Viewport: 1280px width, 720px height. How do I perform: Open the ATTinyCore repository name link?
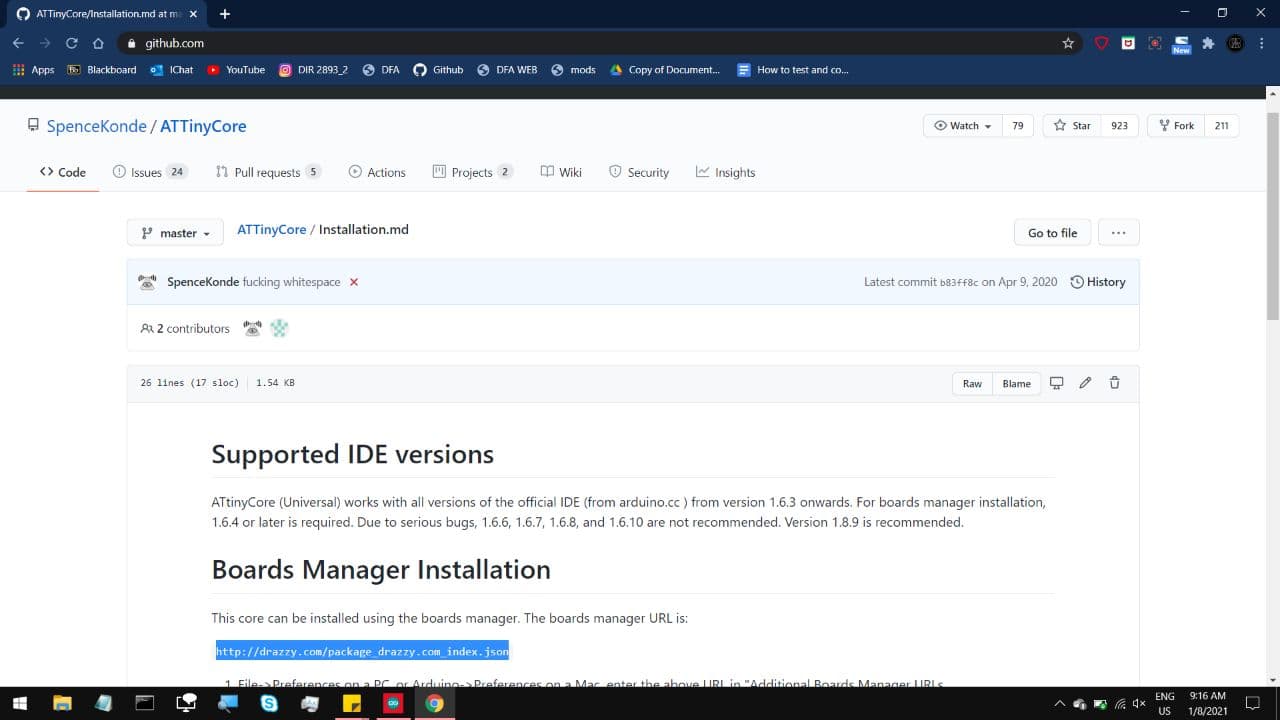pyautogui.click(x=203, y=126)
